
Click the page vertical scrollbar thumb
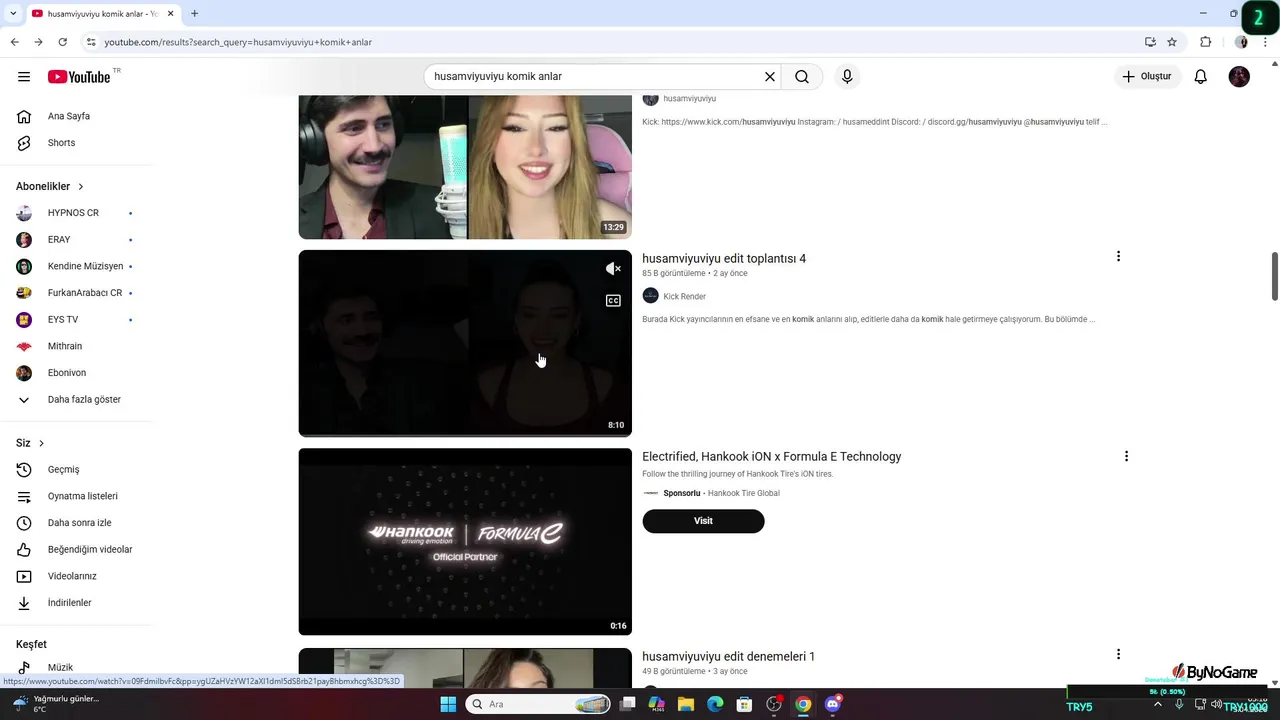pos(1275,276)
